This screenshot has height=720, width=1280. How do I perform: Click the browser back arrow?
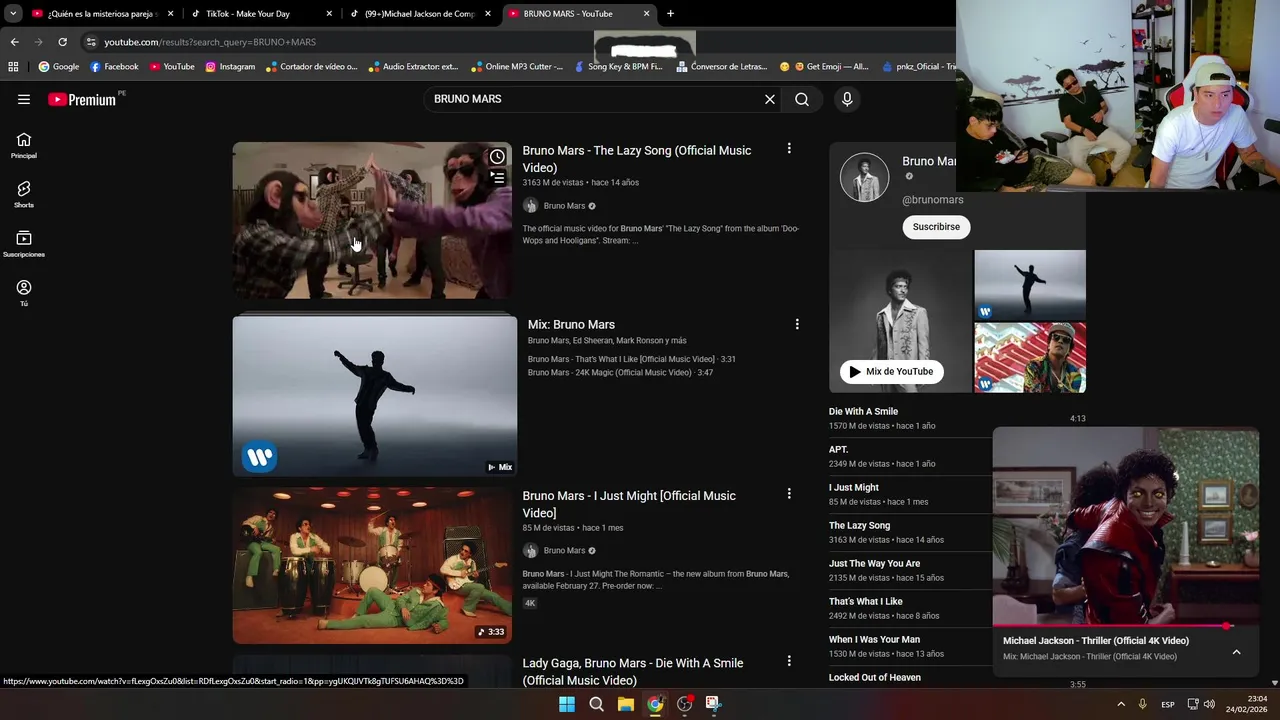coord(14,42)
